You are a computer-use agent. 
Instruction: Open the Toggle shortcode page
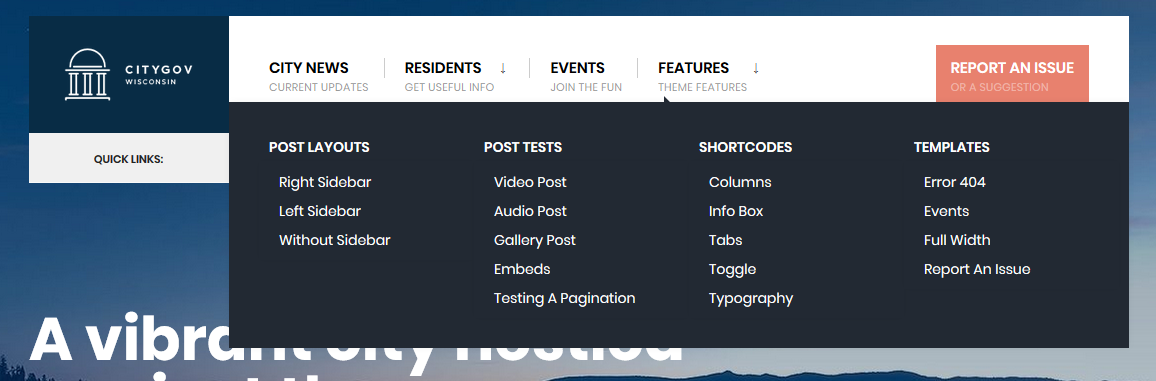(732, 270)
